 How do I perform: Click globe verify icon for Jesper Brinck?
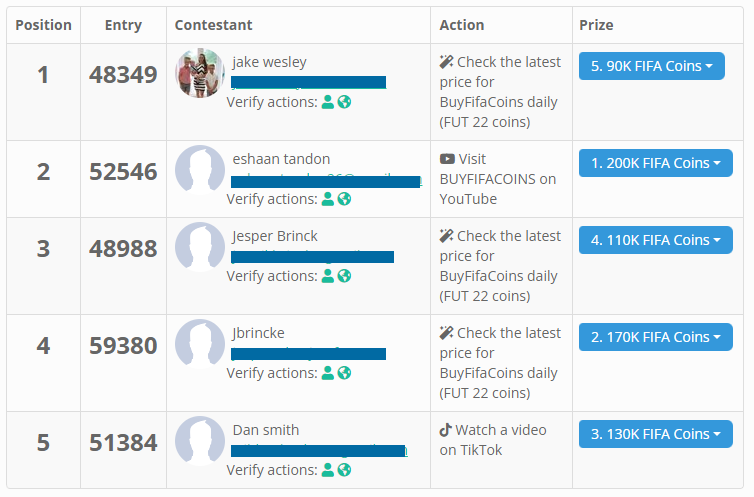pyautogui.click(x=344, y=276)
